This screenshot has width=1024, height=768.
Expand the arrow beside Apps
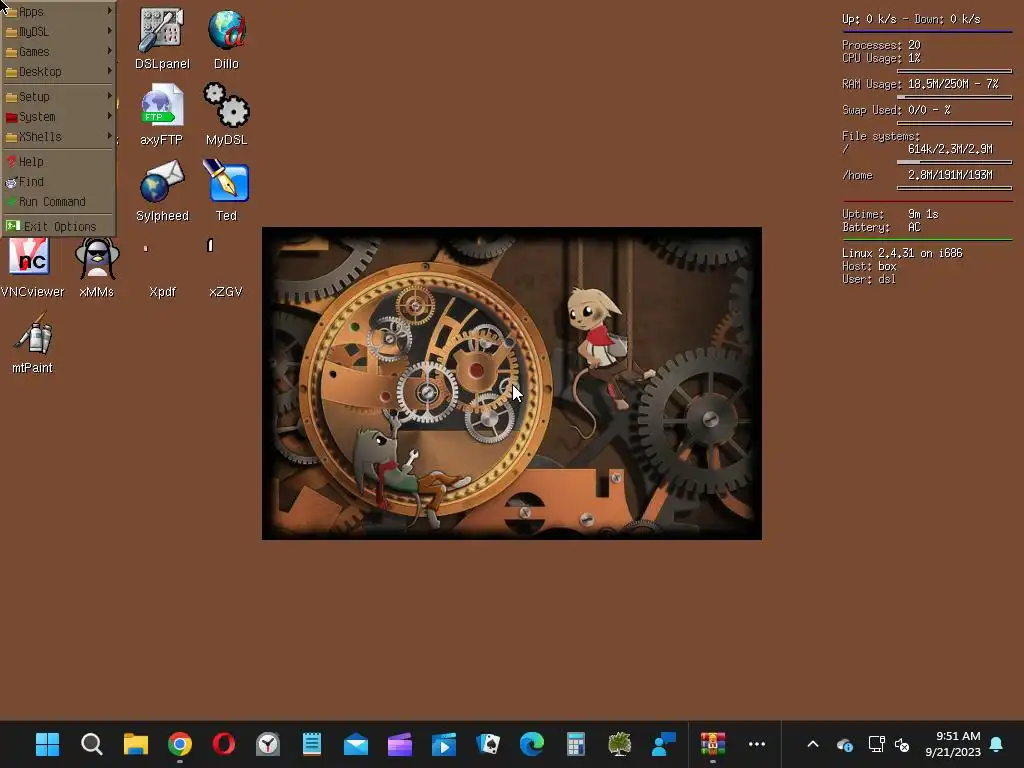point(109,10)
